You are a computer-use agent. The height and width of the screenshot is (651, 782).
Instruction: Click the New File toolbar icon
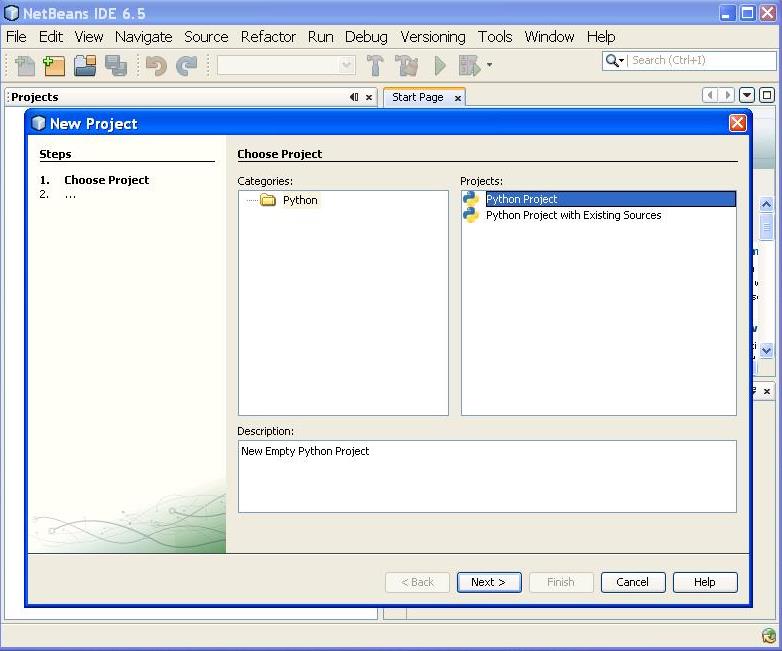[x=24, y=65]
